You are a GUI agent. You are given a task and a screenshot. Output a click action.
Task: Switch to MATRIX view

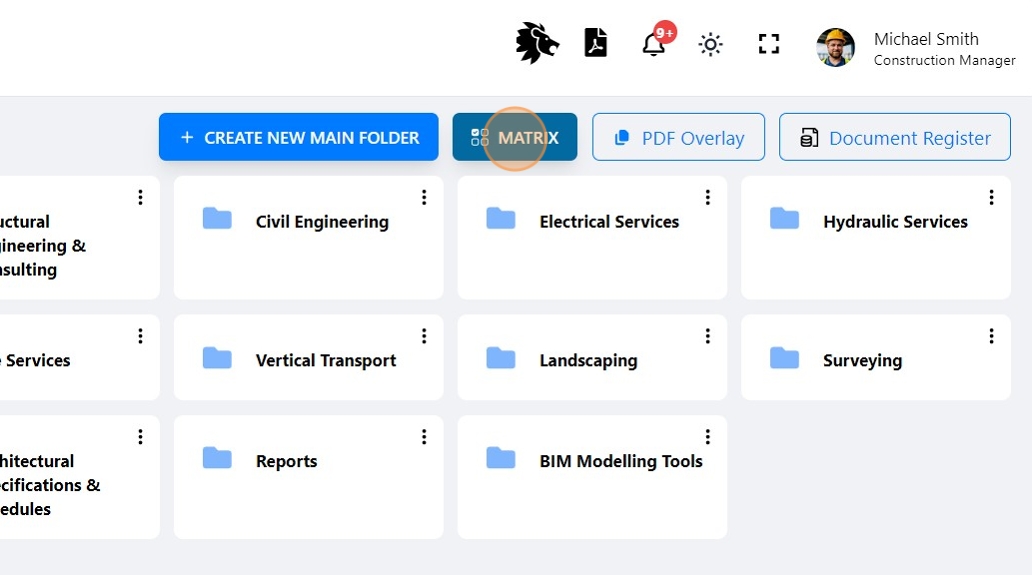(515, 137)
